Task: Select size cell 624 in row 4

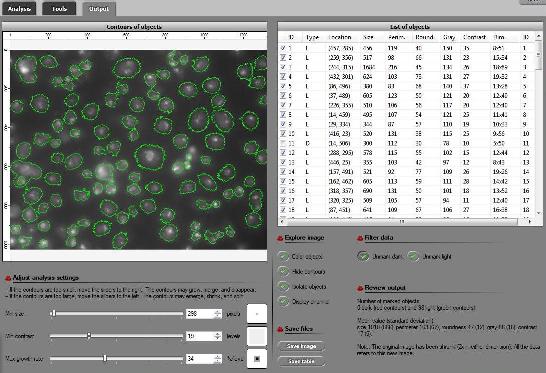Action: pos(367,76)
